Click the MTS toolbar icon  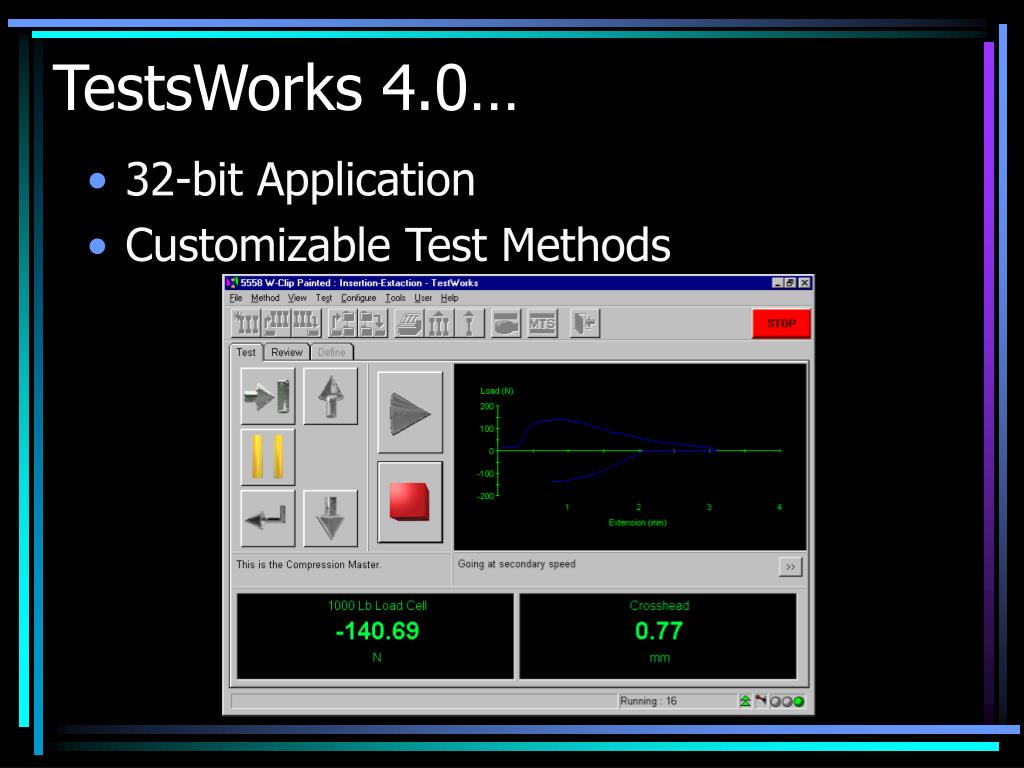[542, 323]
